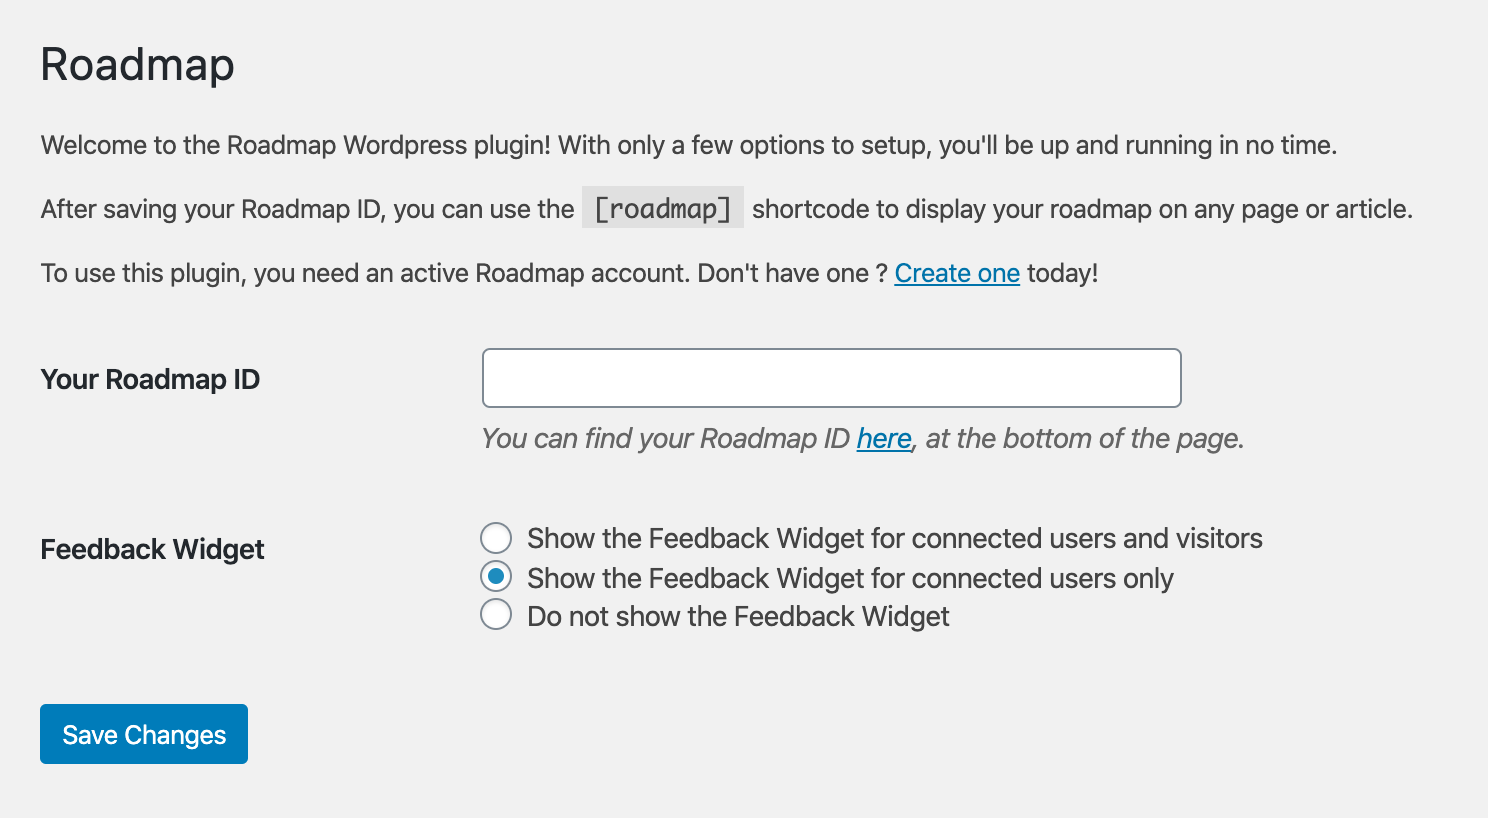This screenshot has width=1488, height=818.
Task: Follow the "here" link for Roadmap ID
Action: click(x=883, y=439)
